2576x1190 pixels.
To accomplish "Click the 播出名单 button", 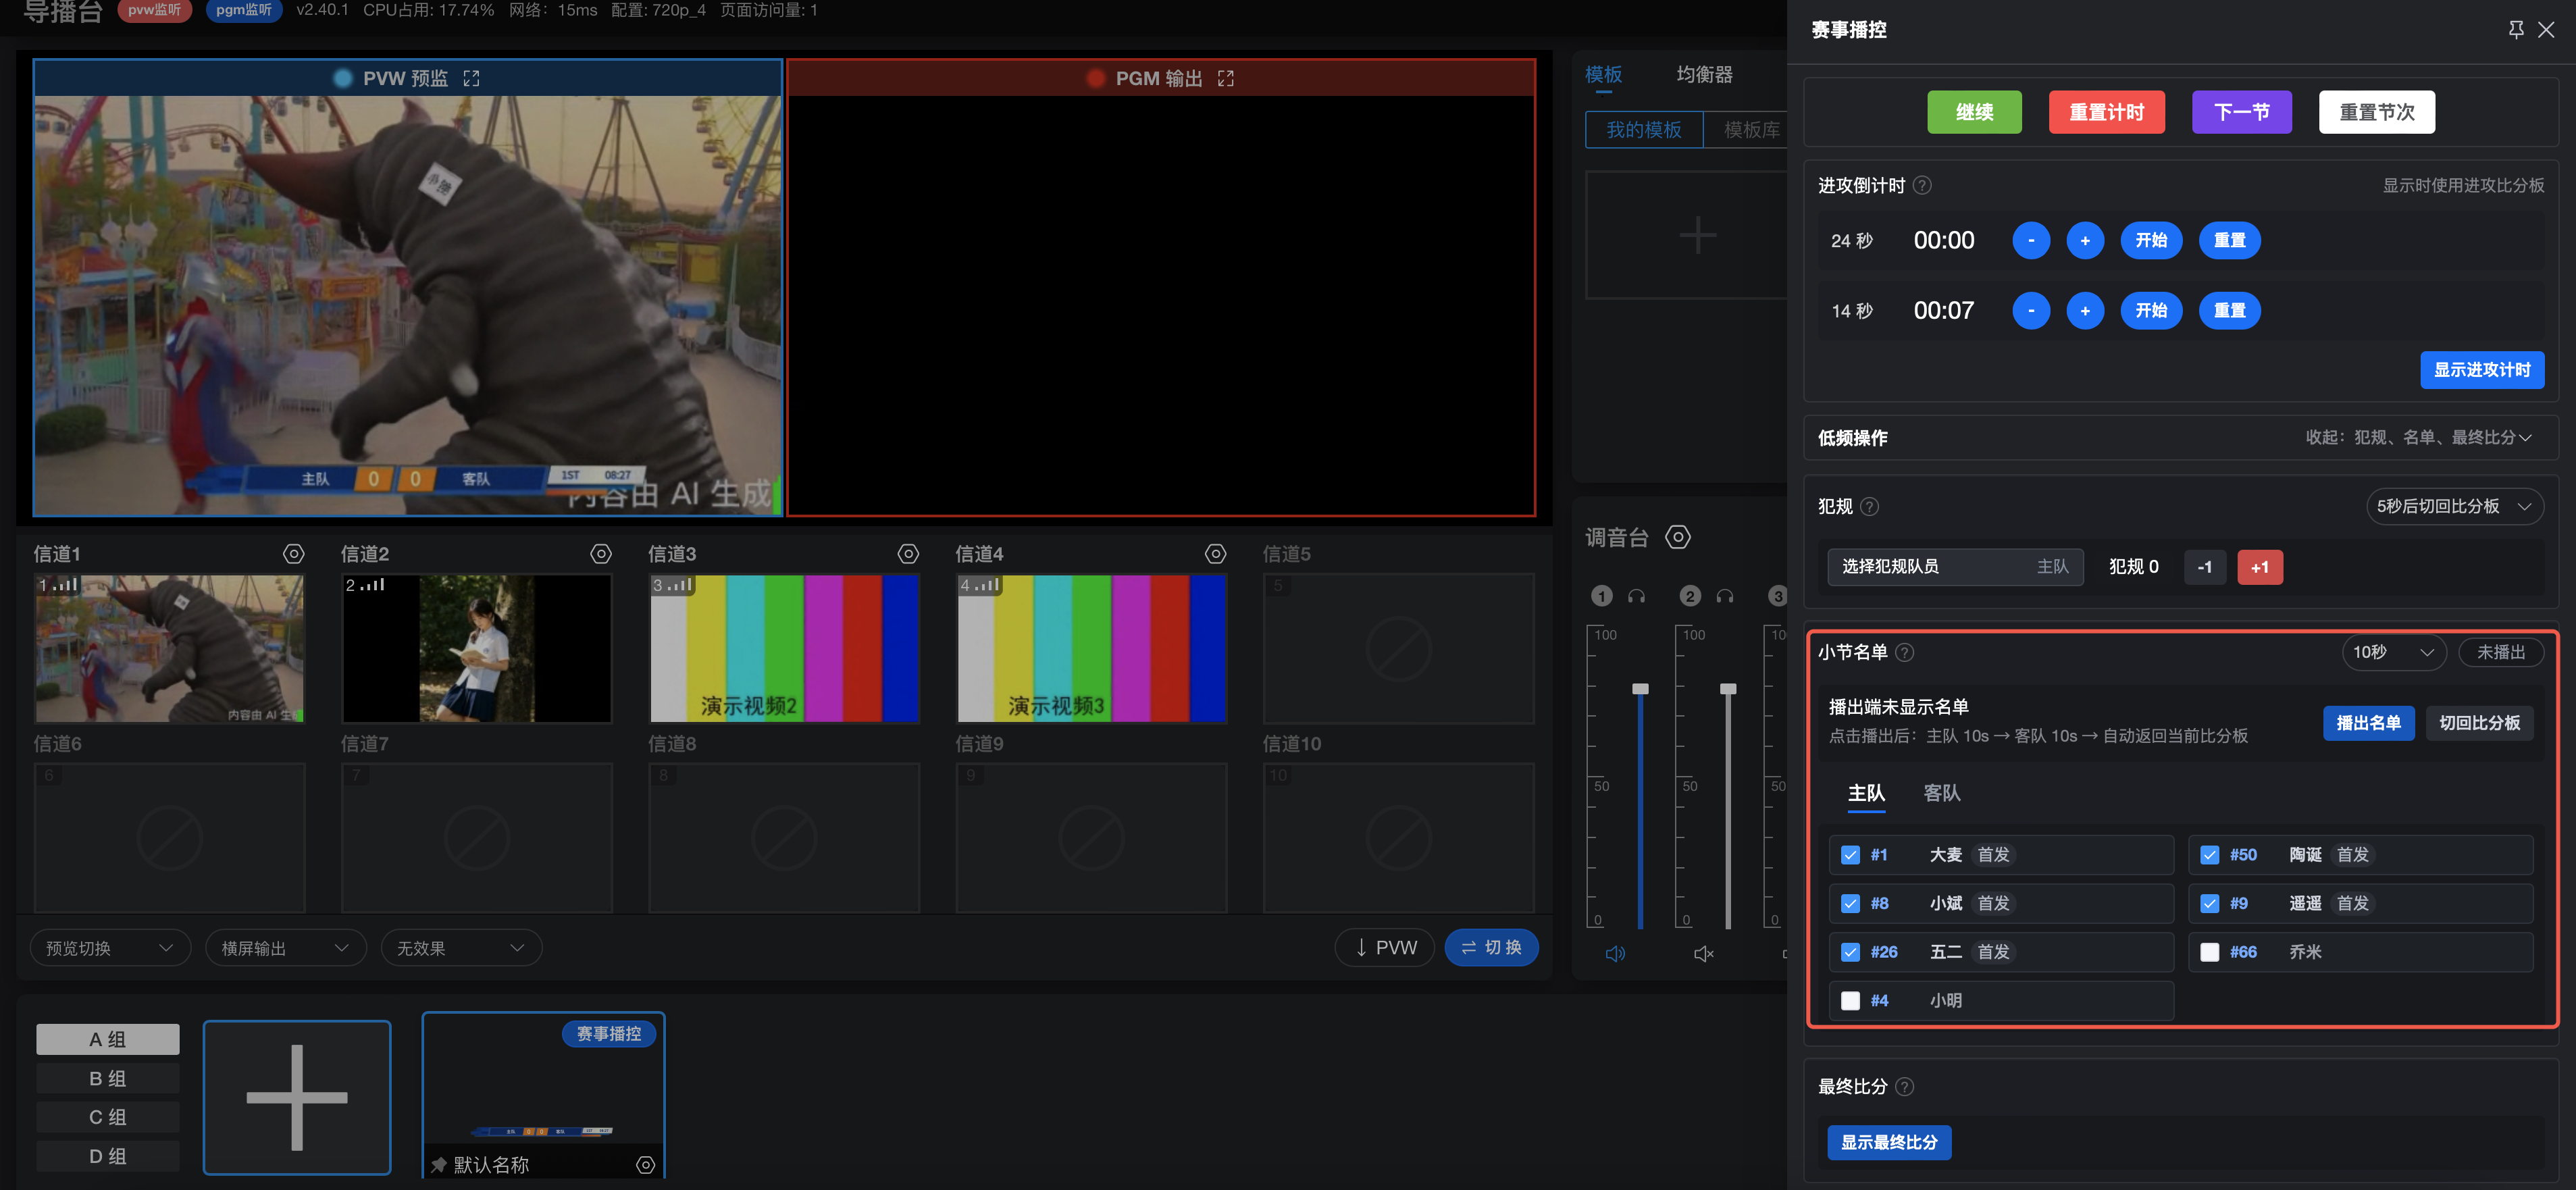I will pos(2368,723).
